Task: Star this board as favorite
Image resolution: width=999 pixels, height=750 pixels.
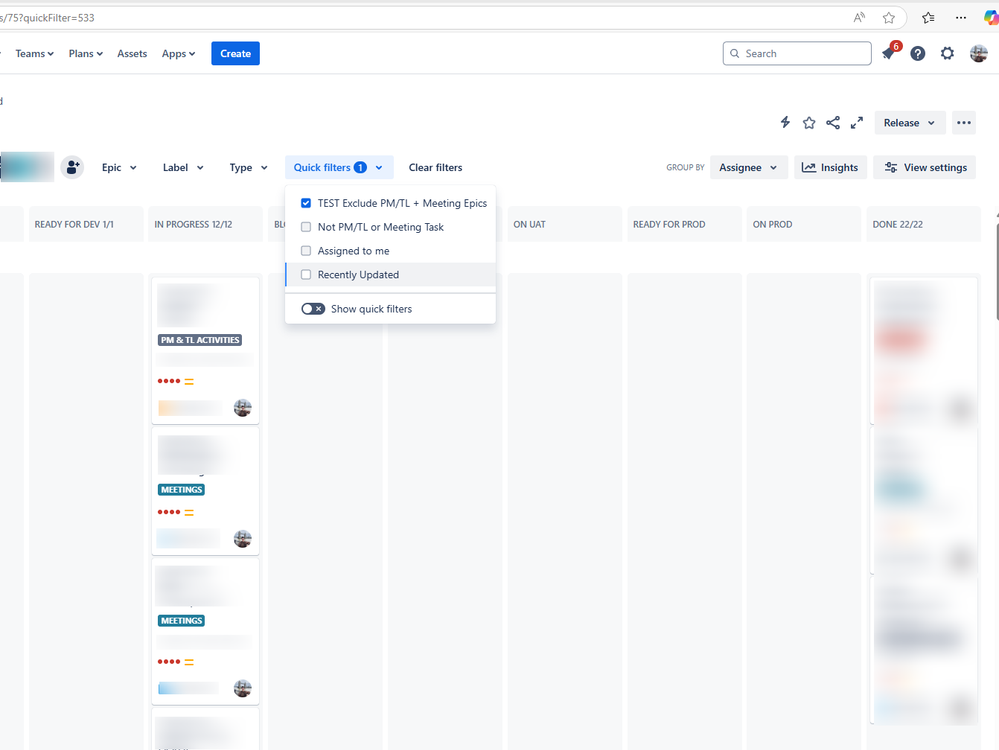Action: pyautogui.click(x=809, y=122)
